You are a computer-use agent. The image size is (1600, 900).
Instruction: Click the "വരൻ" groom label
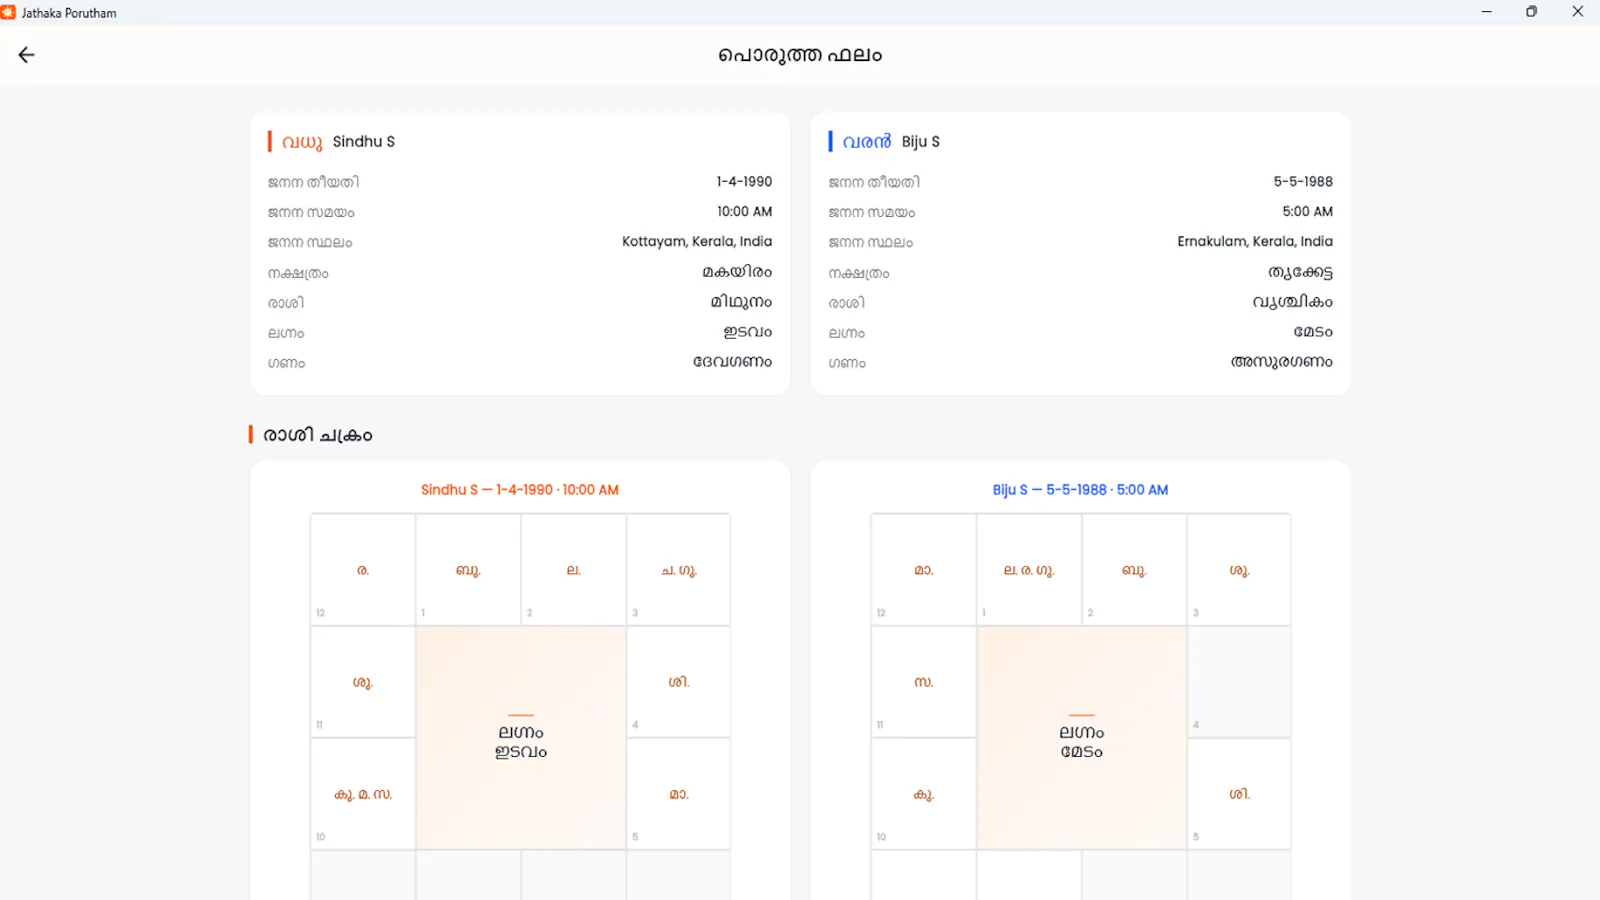pos(866,142)
